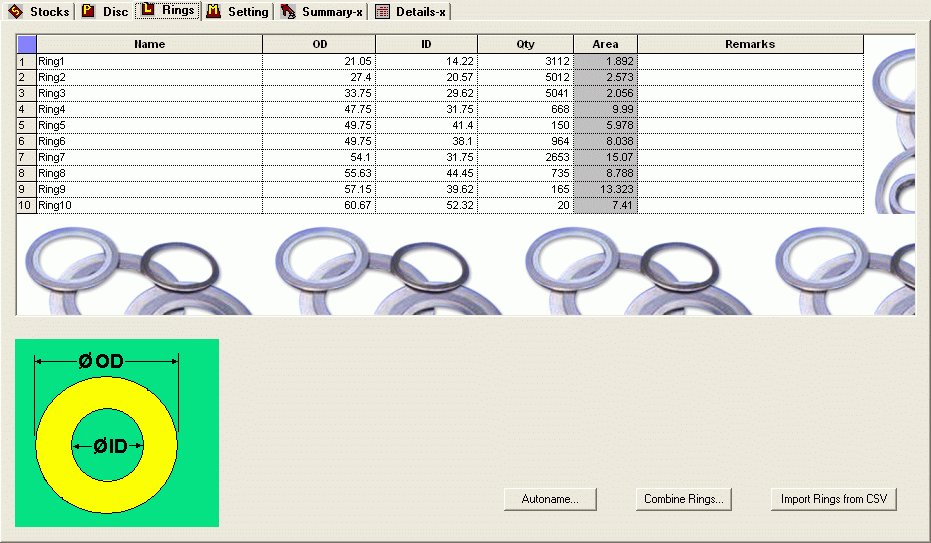Select the Ring7 name cell
Viewport: 931px width, 543px height.
[150, 158]
